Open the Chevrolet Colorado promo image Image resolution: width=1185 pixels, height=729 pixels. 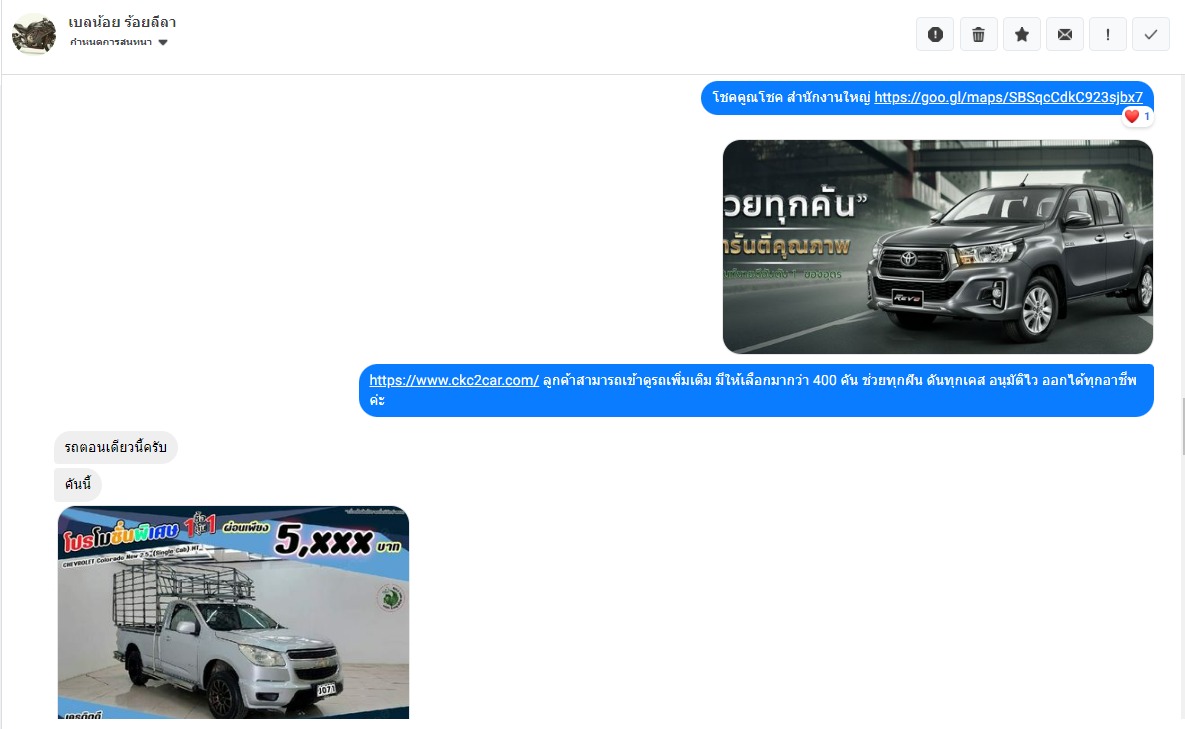pos(234,612)
